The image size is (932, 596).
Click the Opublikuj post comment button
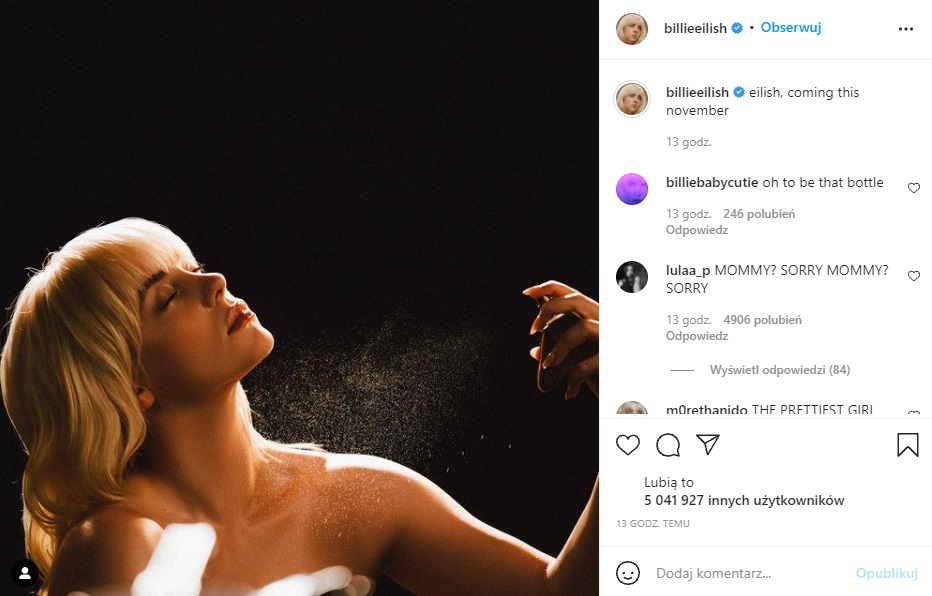886,574
